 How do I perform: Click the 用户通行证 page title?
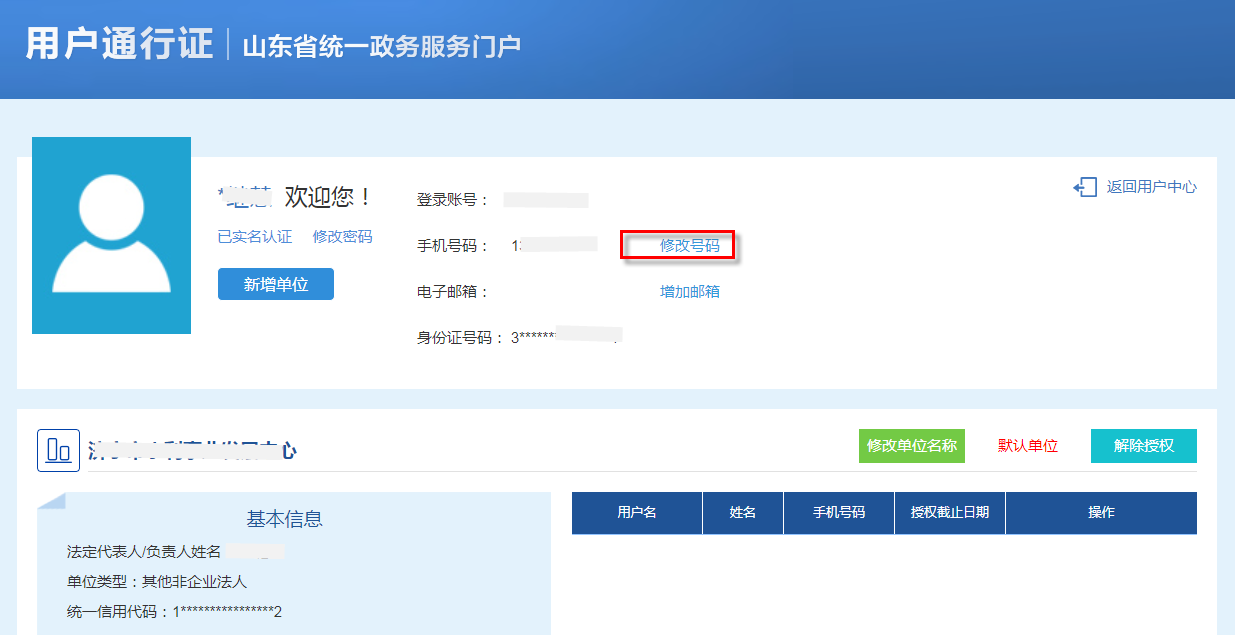tap(119, 45)
